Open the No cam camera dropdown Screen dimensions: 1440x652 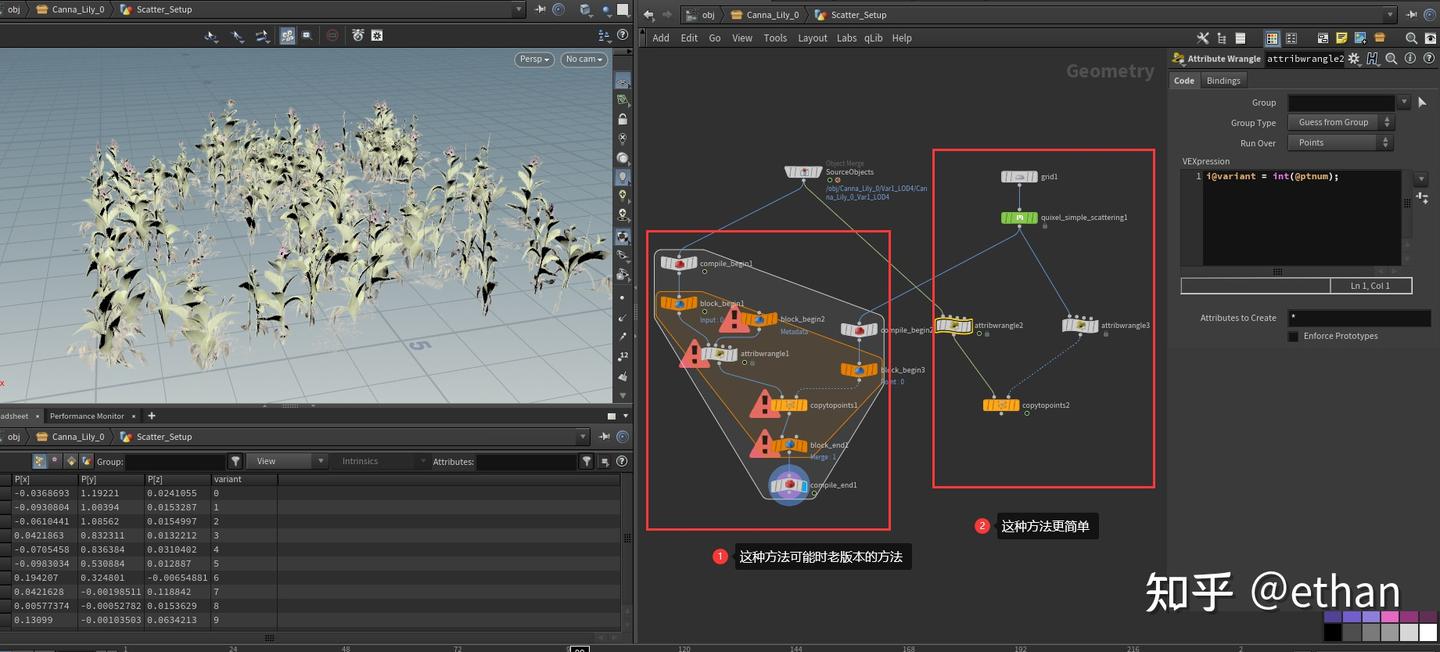584,59
